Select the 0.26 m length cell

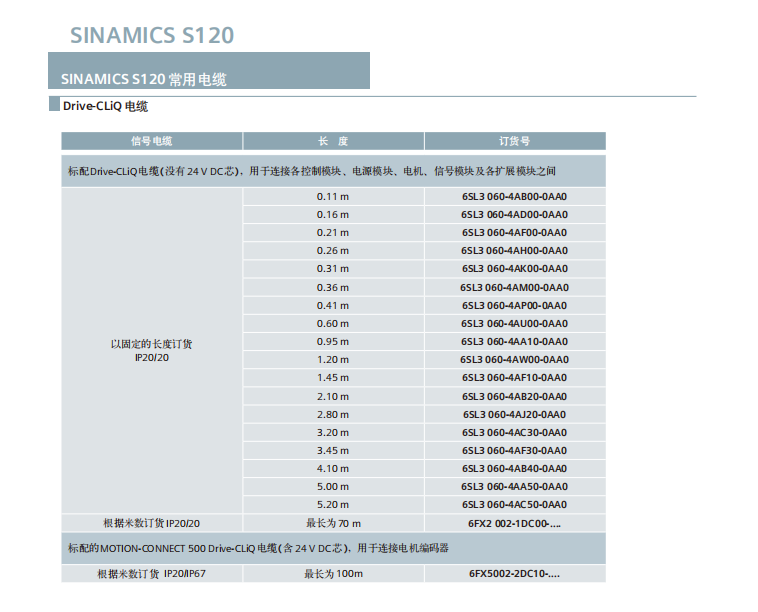coord(334,251)
